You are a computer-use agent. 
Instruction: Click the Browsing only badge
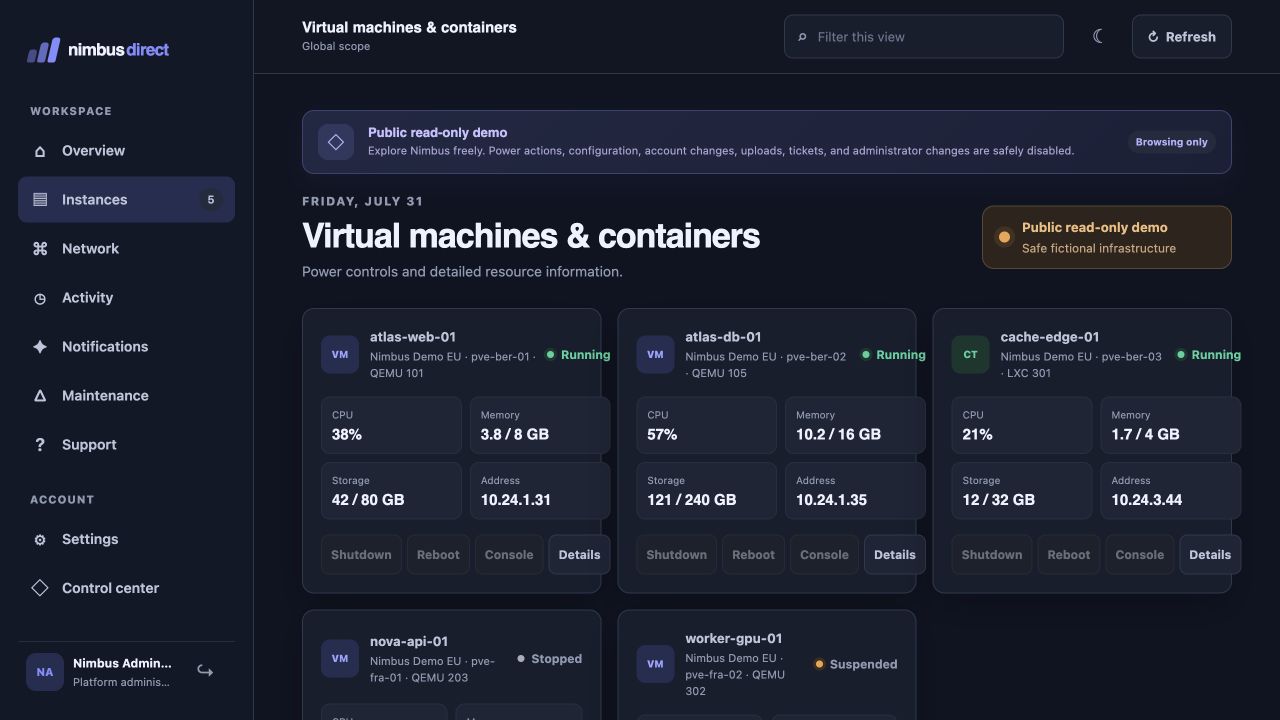click(1171, 142)
